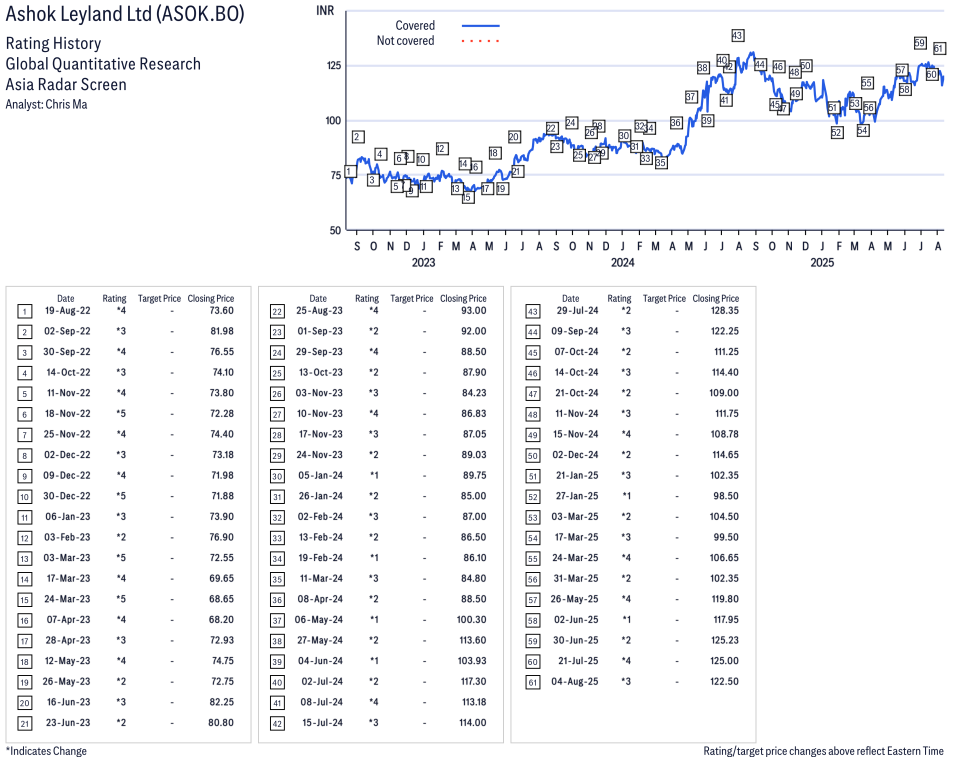955x757 pixels.
Task: Click the date 04-Jun-24
Action: pos(320,661)
